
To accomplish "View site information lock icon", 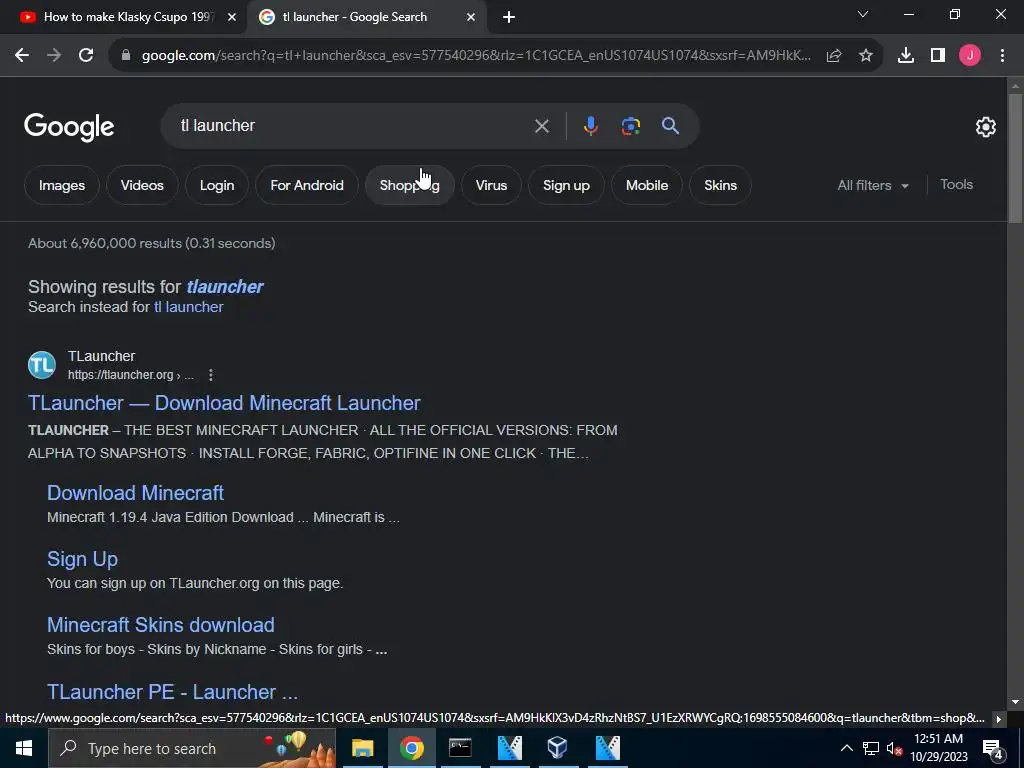I will [126, 56].
